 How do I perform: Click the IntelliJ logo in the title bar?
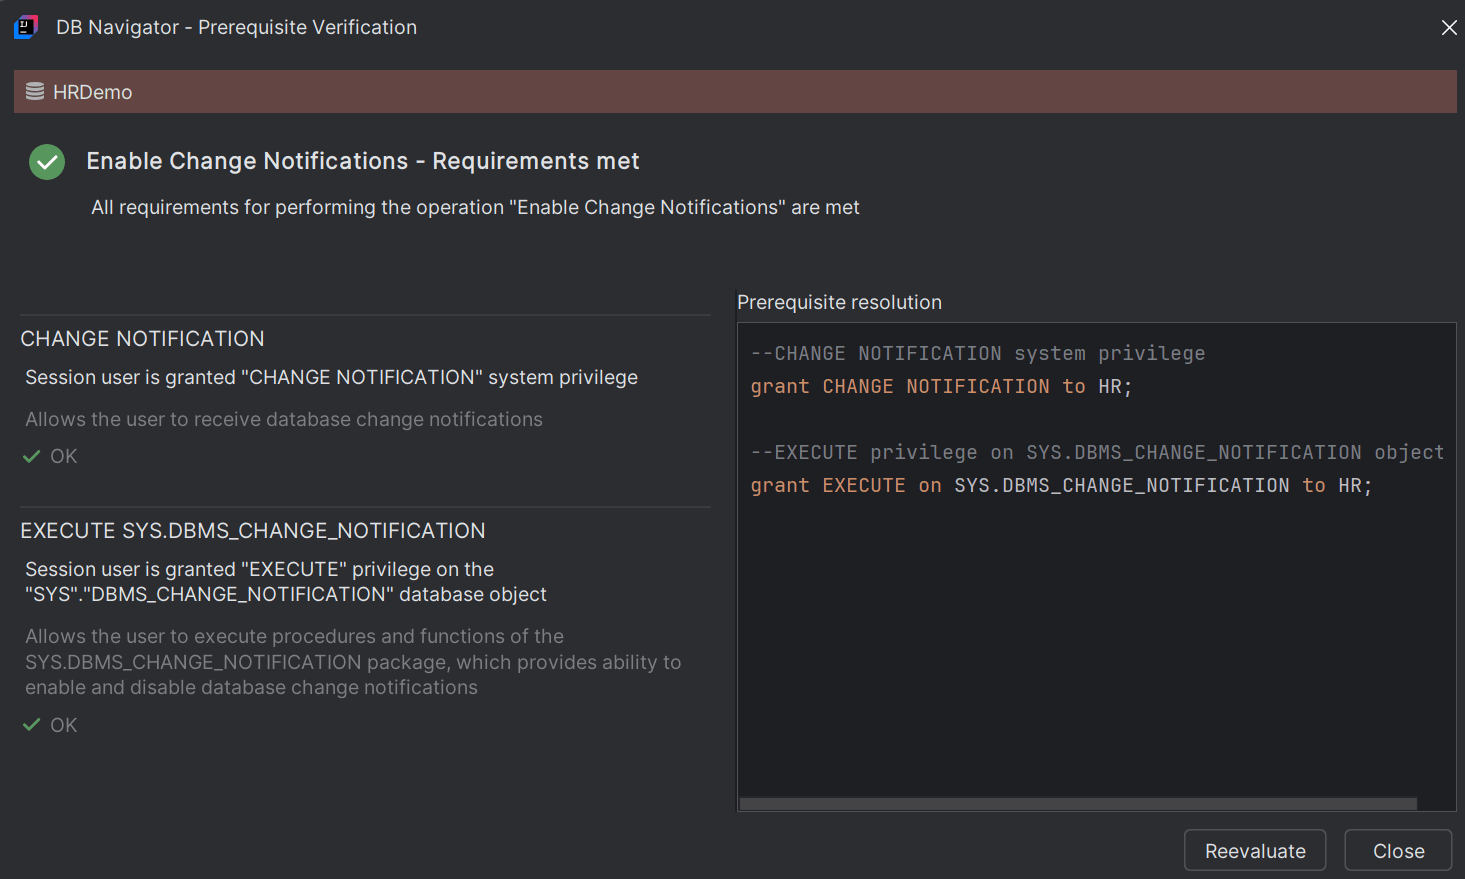25,27
